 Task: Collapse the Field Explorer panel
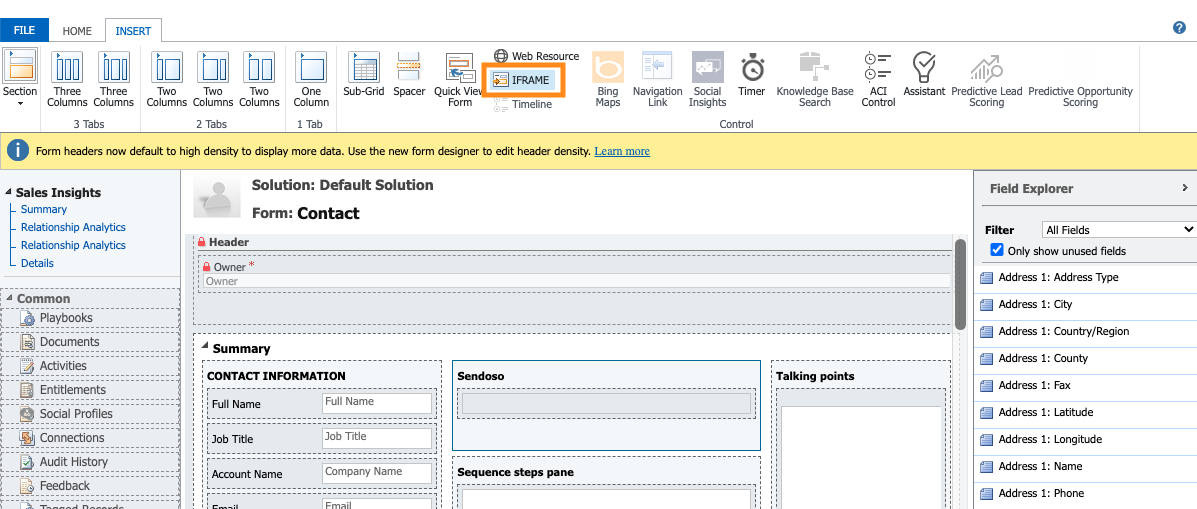pyautogui.click(x=1185, y=188)
